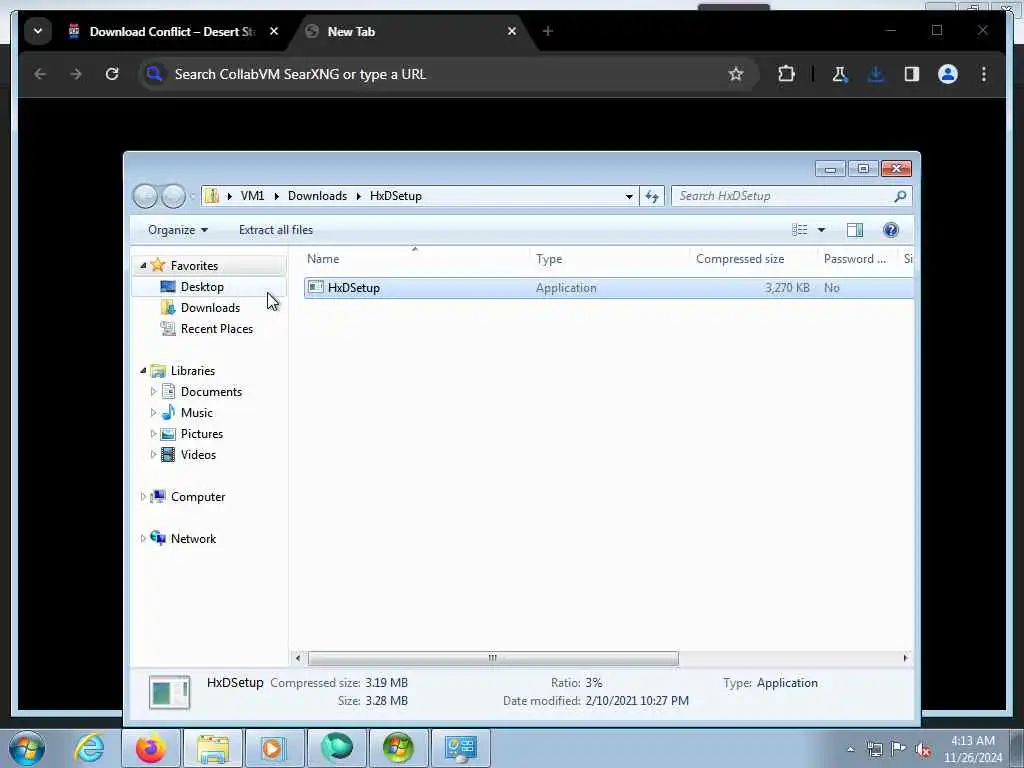Open Chrome Labs flask icon
1024x768 pixels.
click(x=840, y=74)
